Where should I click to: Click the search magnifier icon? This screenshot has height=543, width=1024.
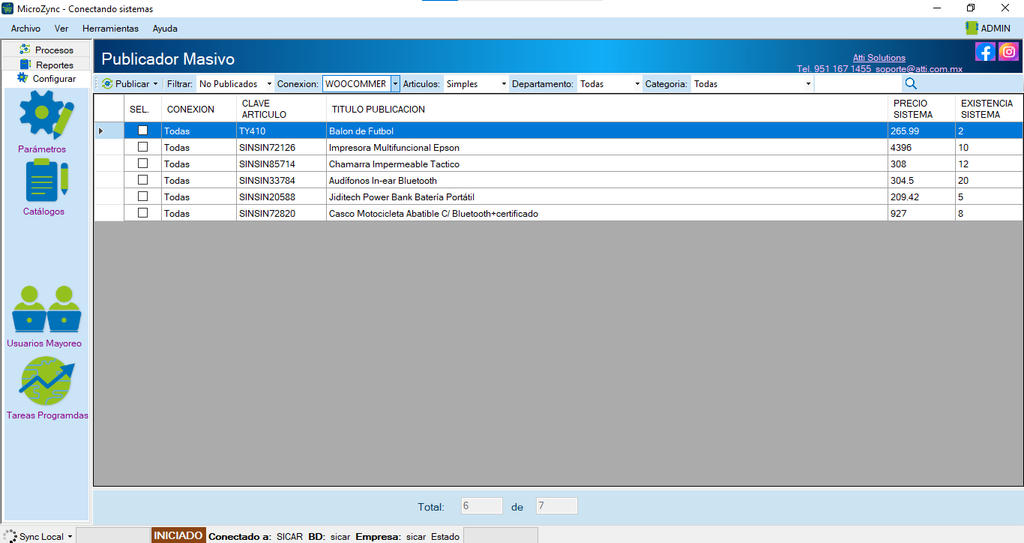(x=910, y=84)
